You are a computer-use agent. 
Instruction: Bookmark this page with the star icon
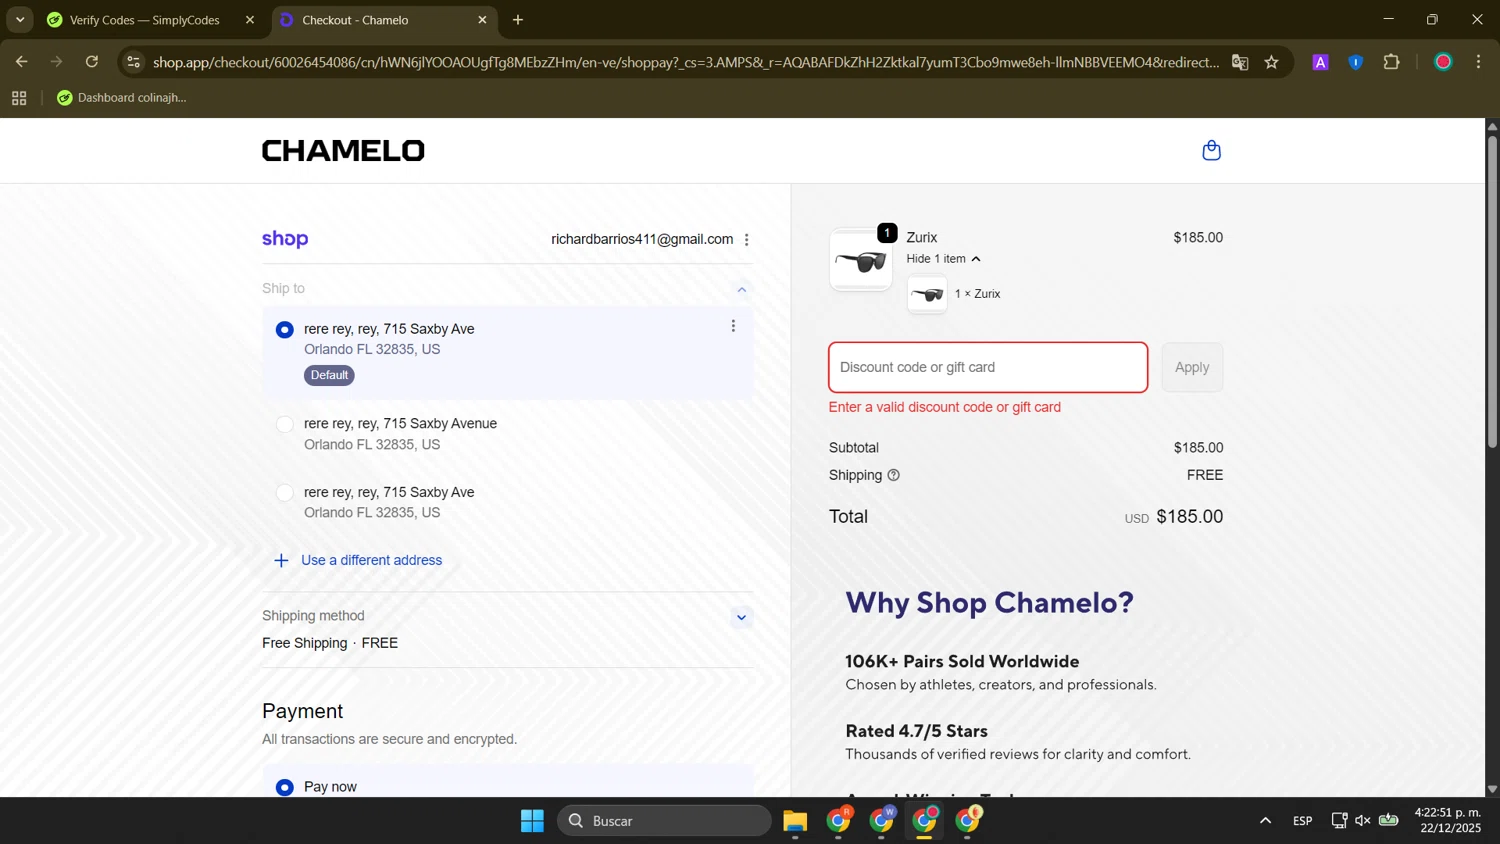click(x=1272, y=62)
